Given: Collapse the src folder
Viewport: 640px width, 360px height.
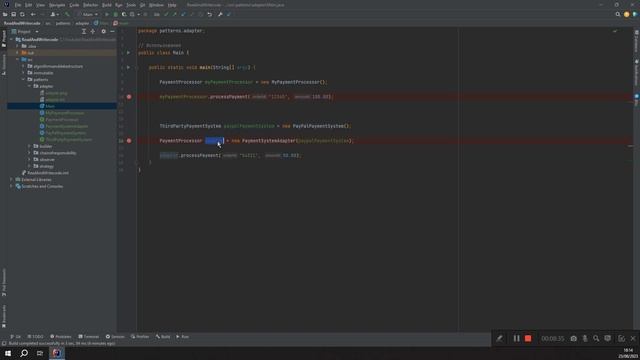Looking at the screenshot, I should coord(18,60).
